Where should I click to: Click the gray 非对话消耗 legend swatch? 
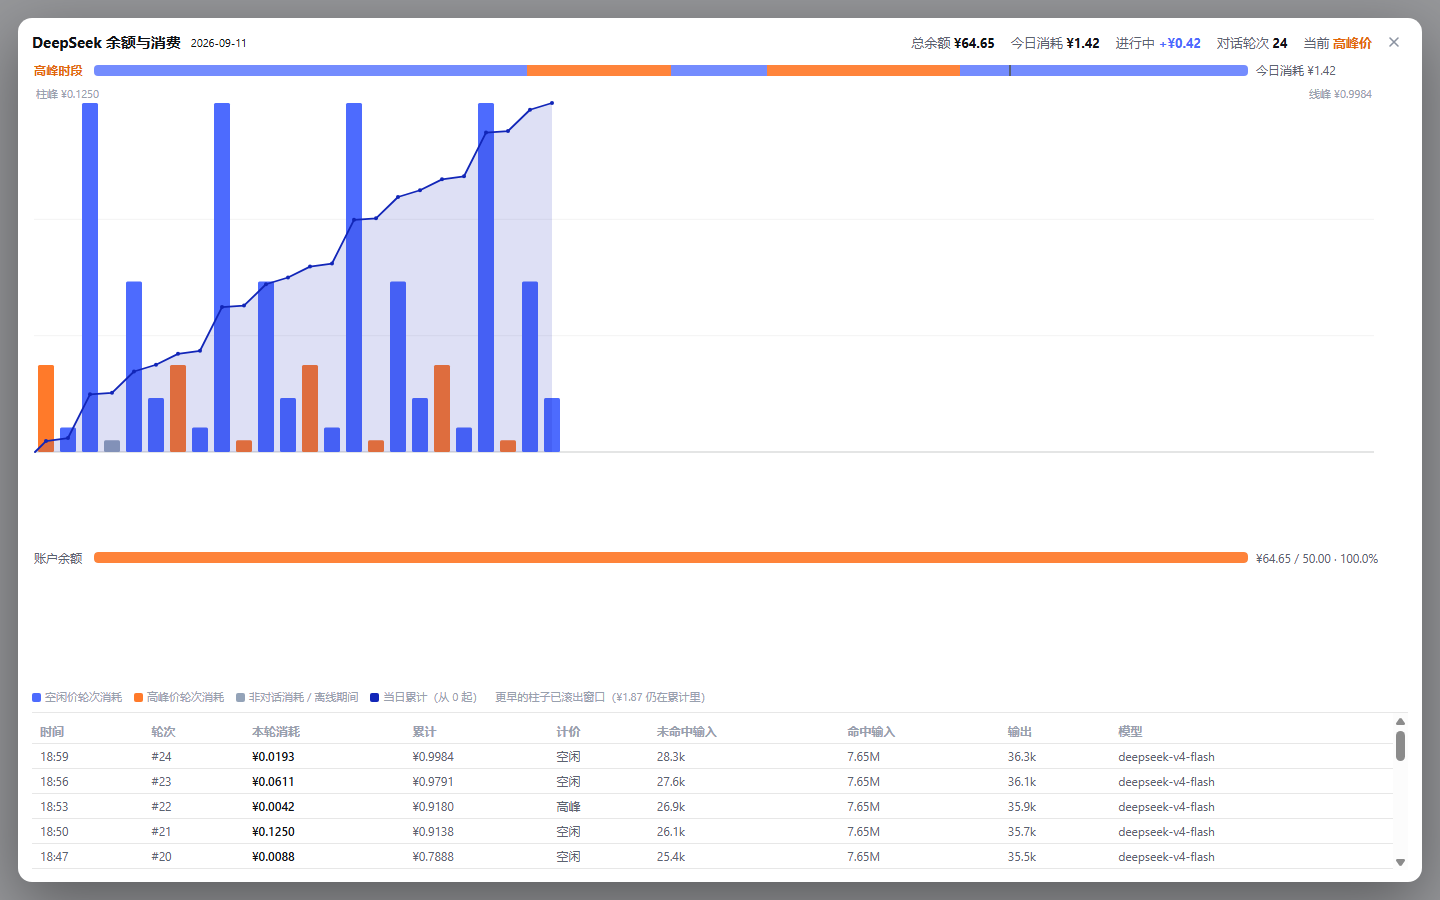[240, 697]
